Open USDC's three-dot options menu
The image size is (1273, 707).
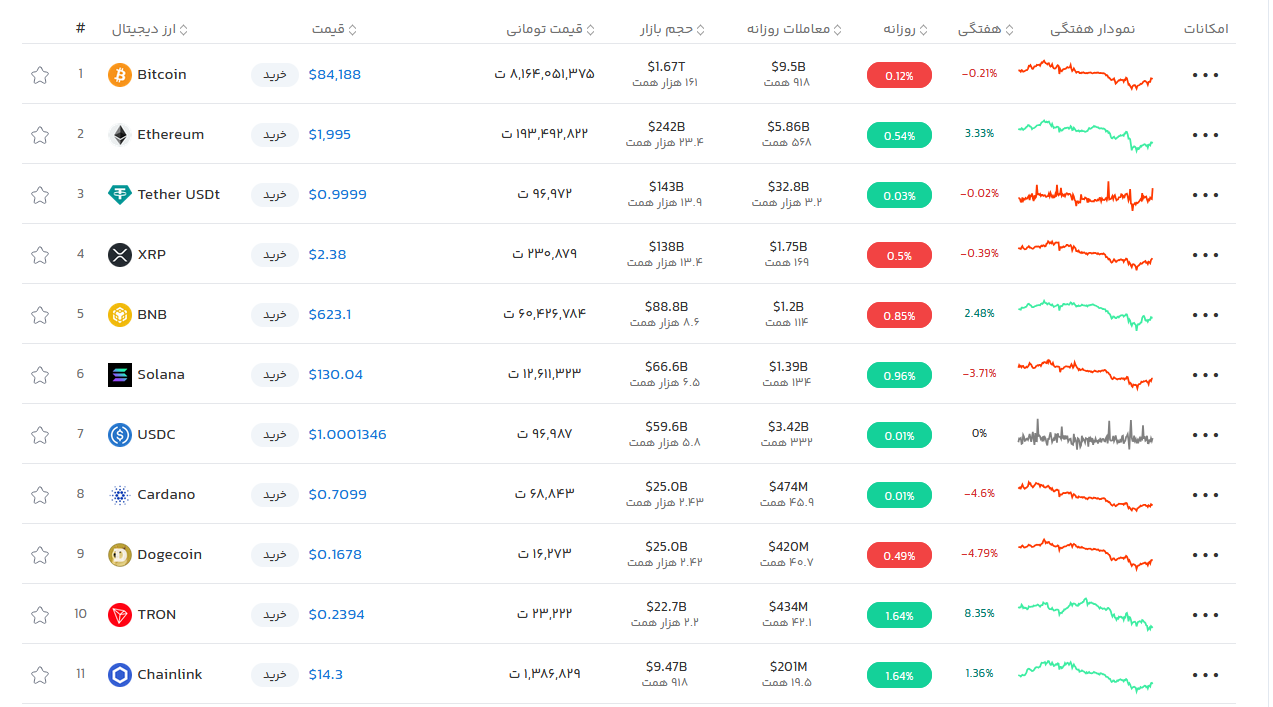[1206, 435]
